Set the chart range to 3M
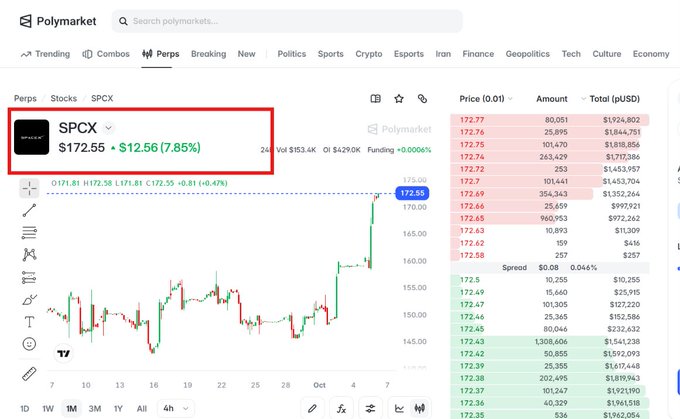The image size is (680, 419). pyautogui.click(x=95, y=409)
